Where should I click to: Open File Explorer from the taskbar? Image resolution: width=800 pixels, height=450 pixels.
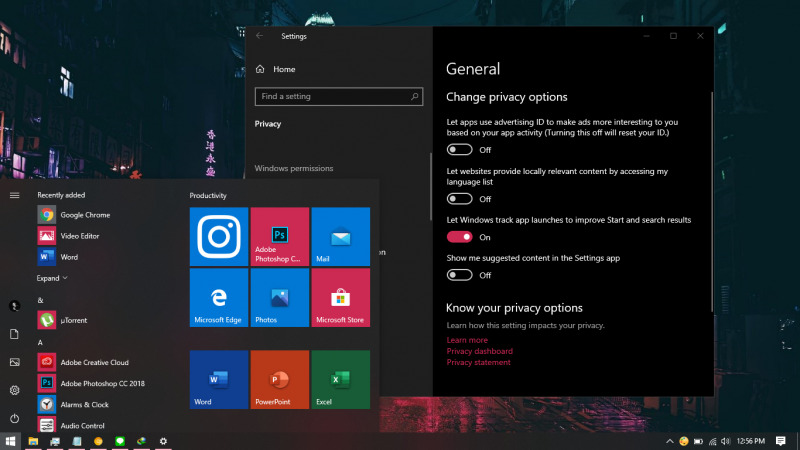tap(33, 441)
